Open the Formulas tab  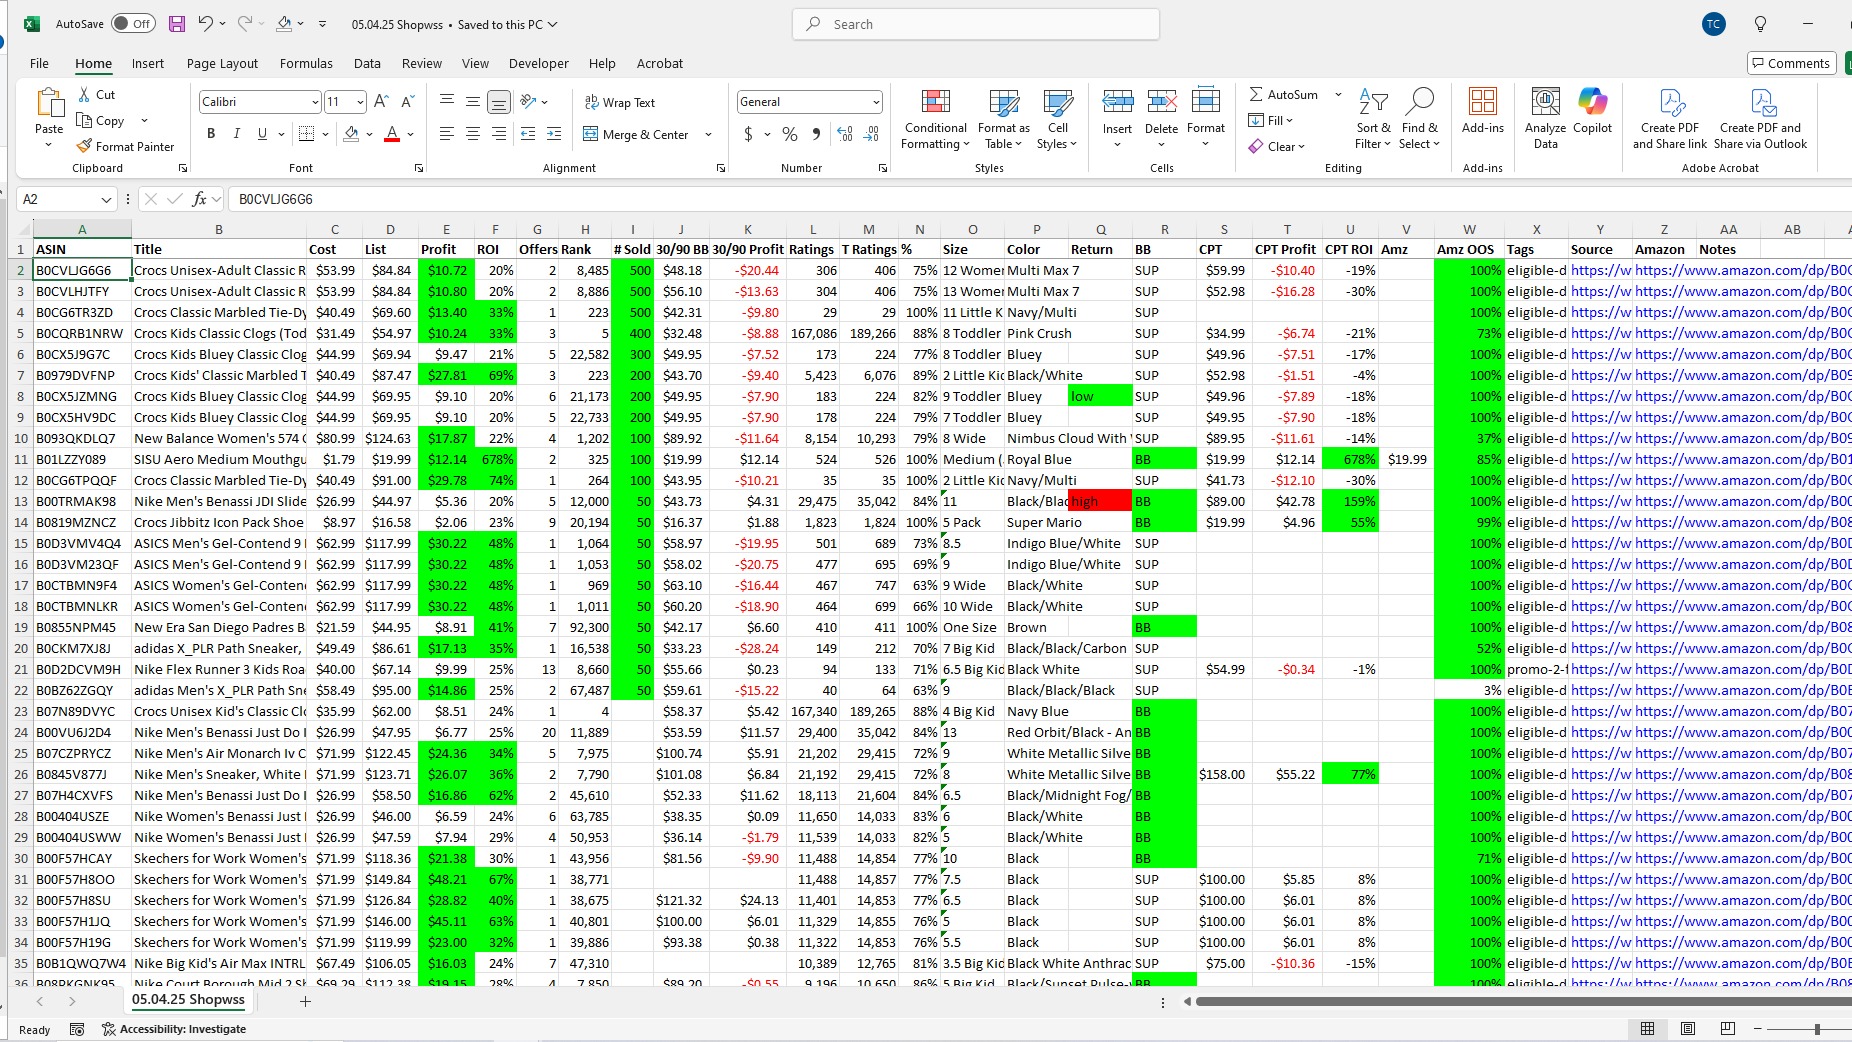click(x=306, y=63)
